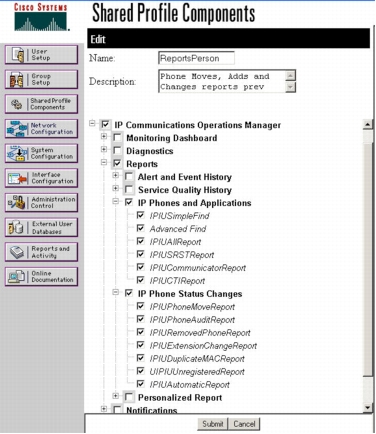Select the Alert and Event History item
The width and height of the screenshot is (376, 434).
[185, 177]
